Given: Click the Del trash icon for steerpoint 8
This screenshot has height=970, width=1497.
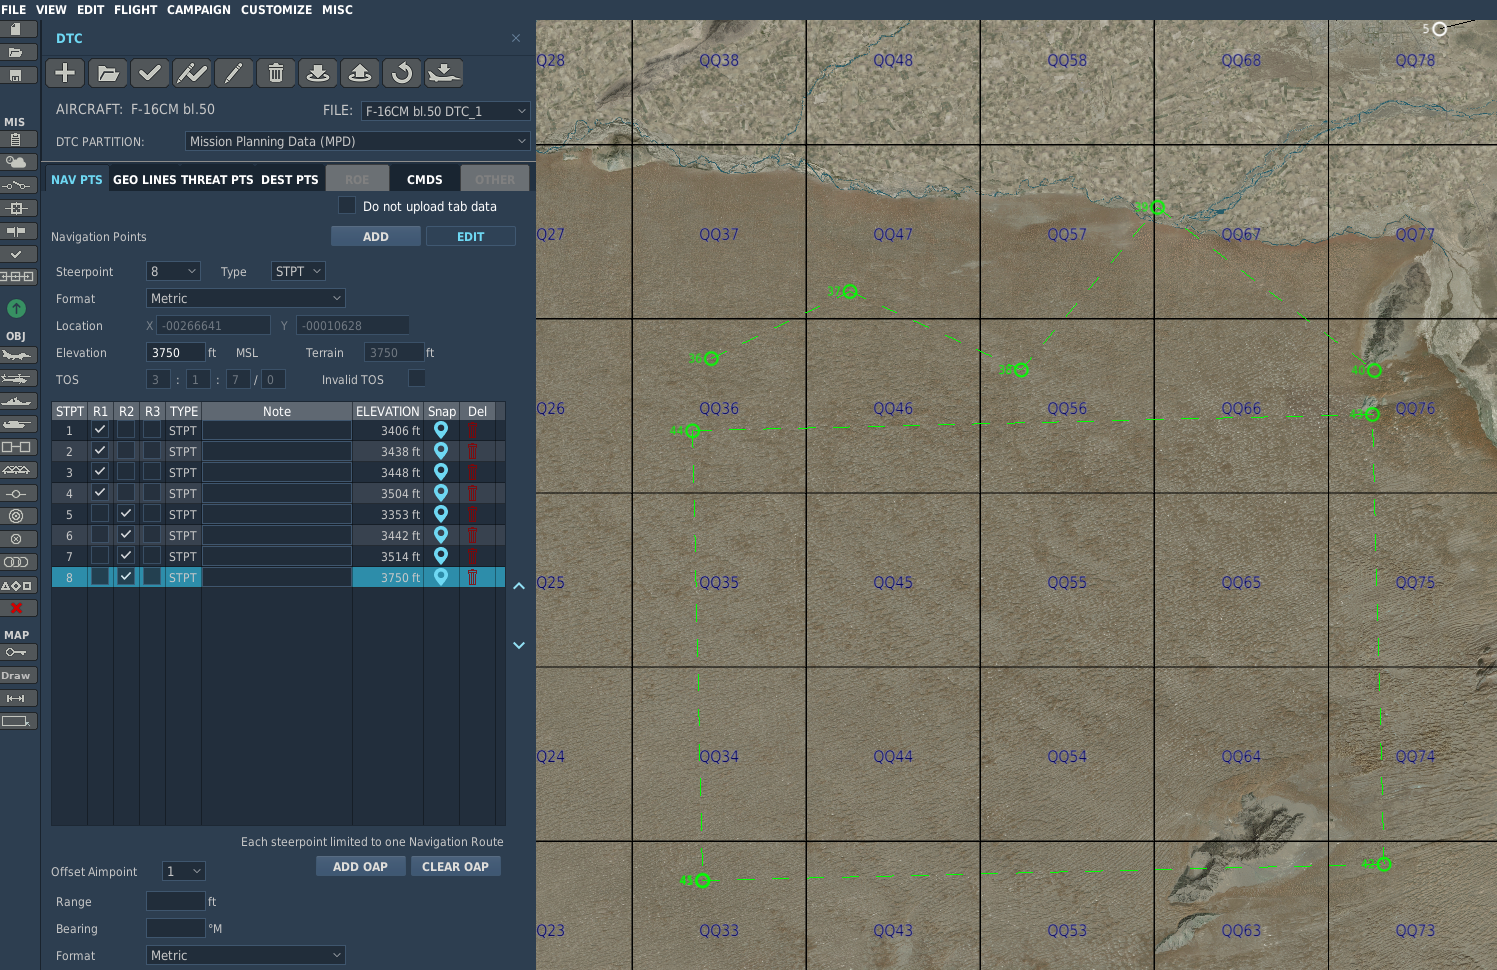Looking at the screenshot, I should (472, 577).
